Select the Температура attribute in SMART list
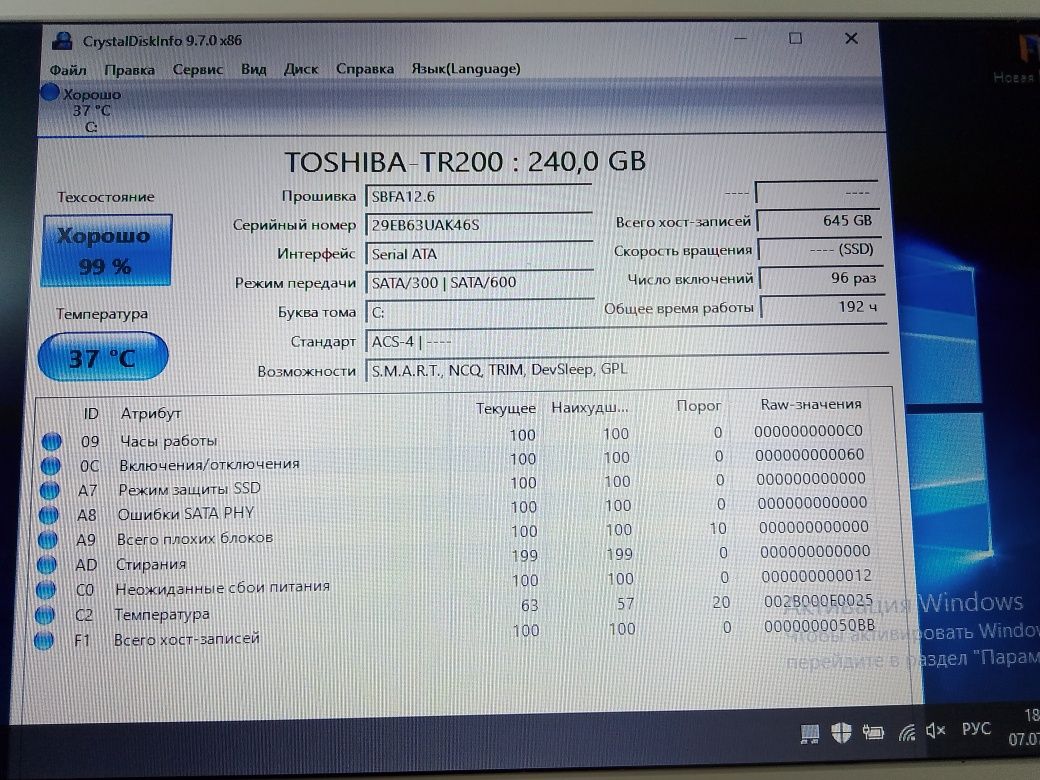The width and height of the screenshot is (1040, 780). (x=162, y=615)
